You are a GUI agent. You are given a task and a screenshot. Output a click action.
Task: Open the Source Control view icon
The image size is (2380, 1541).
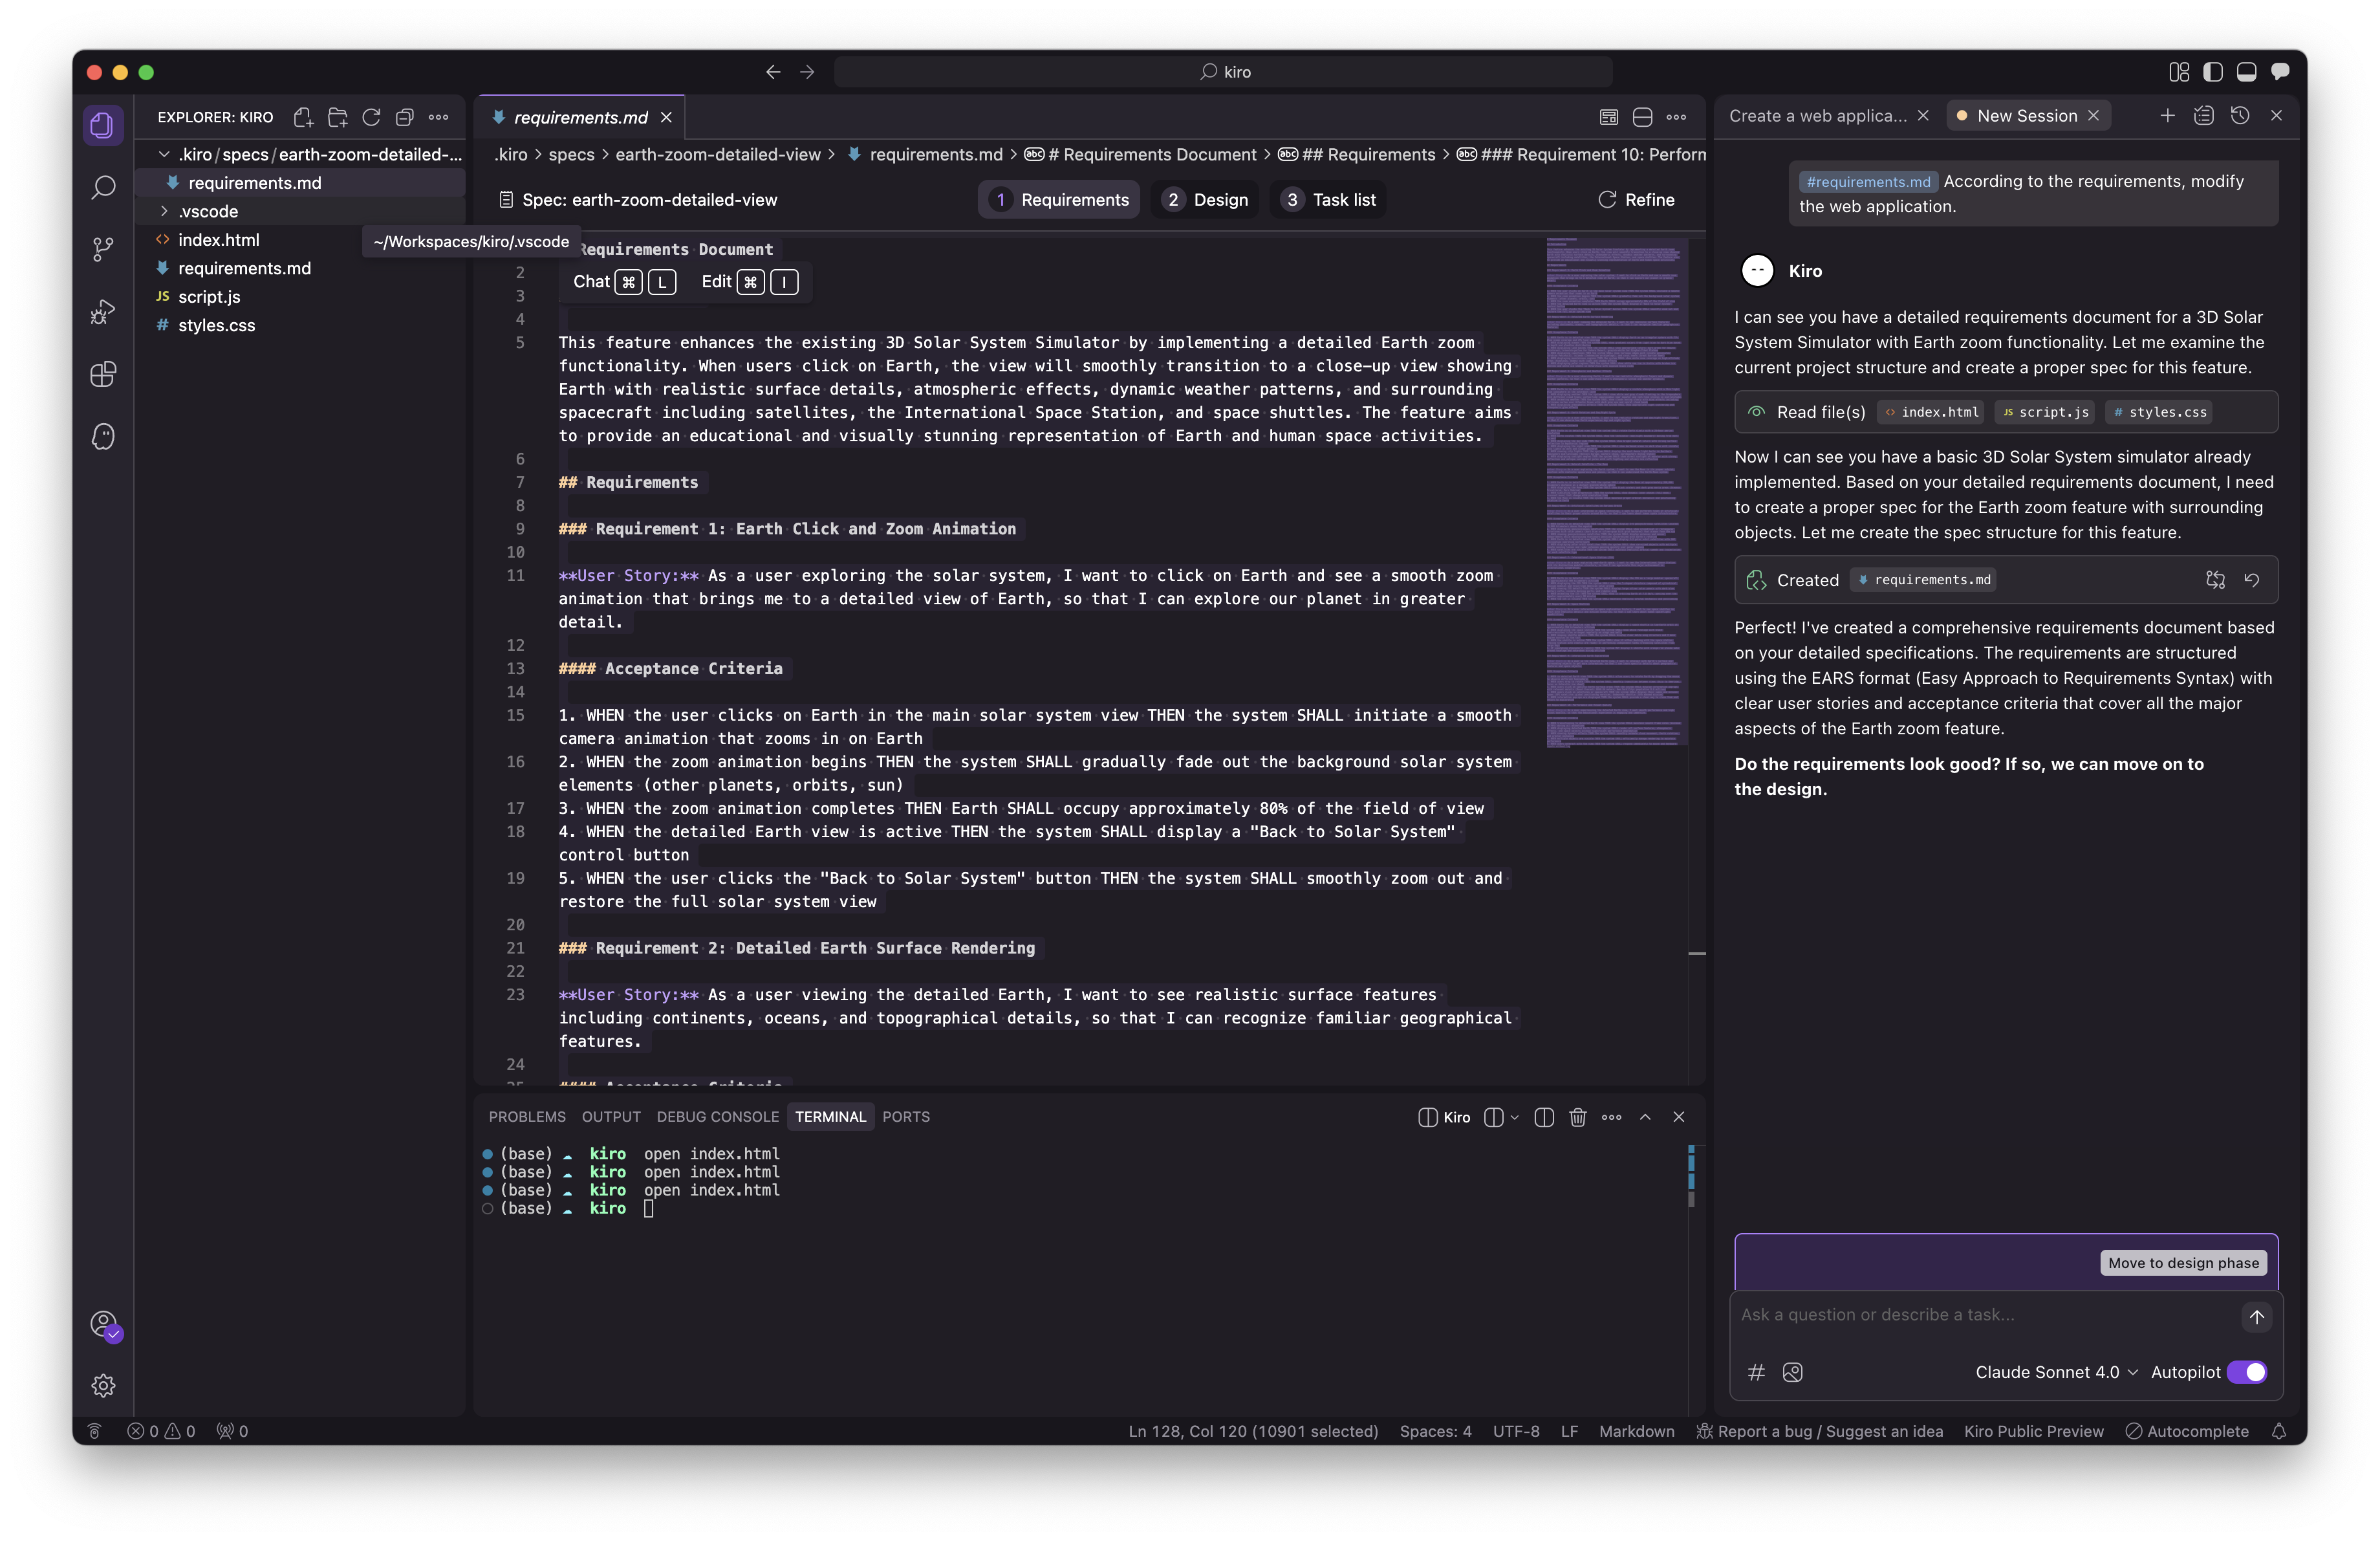tap(103, 249)
